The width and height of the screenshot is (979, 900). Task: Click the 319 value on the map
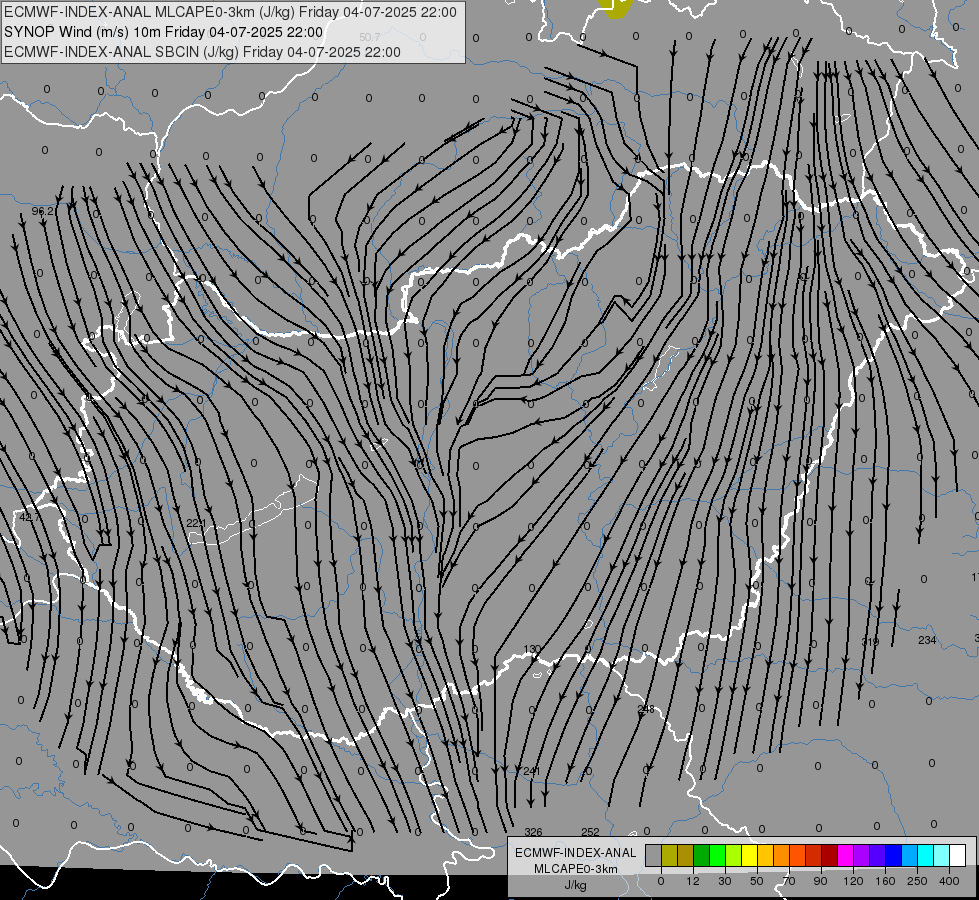point(870,642)
